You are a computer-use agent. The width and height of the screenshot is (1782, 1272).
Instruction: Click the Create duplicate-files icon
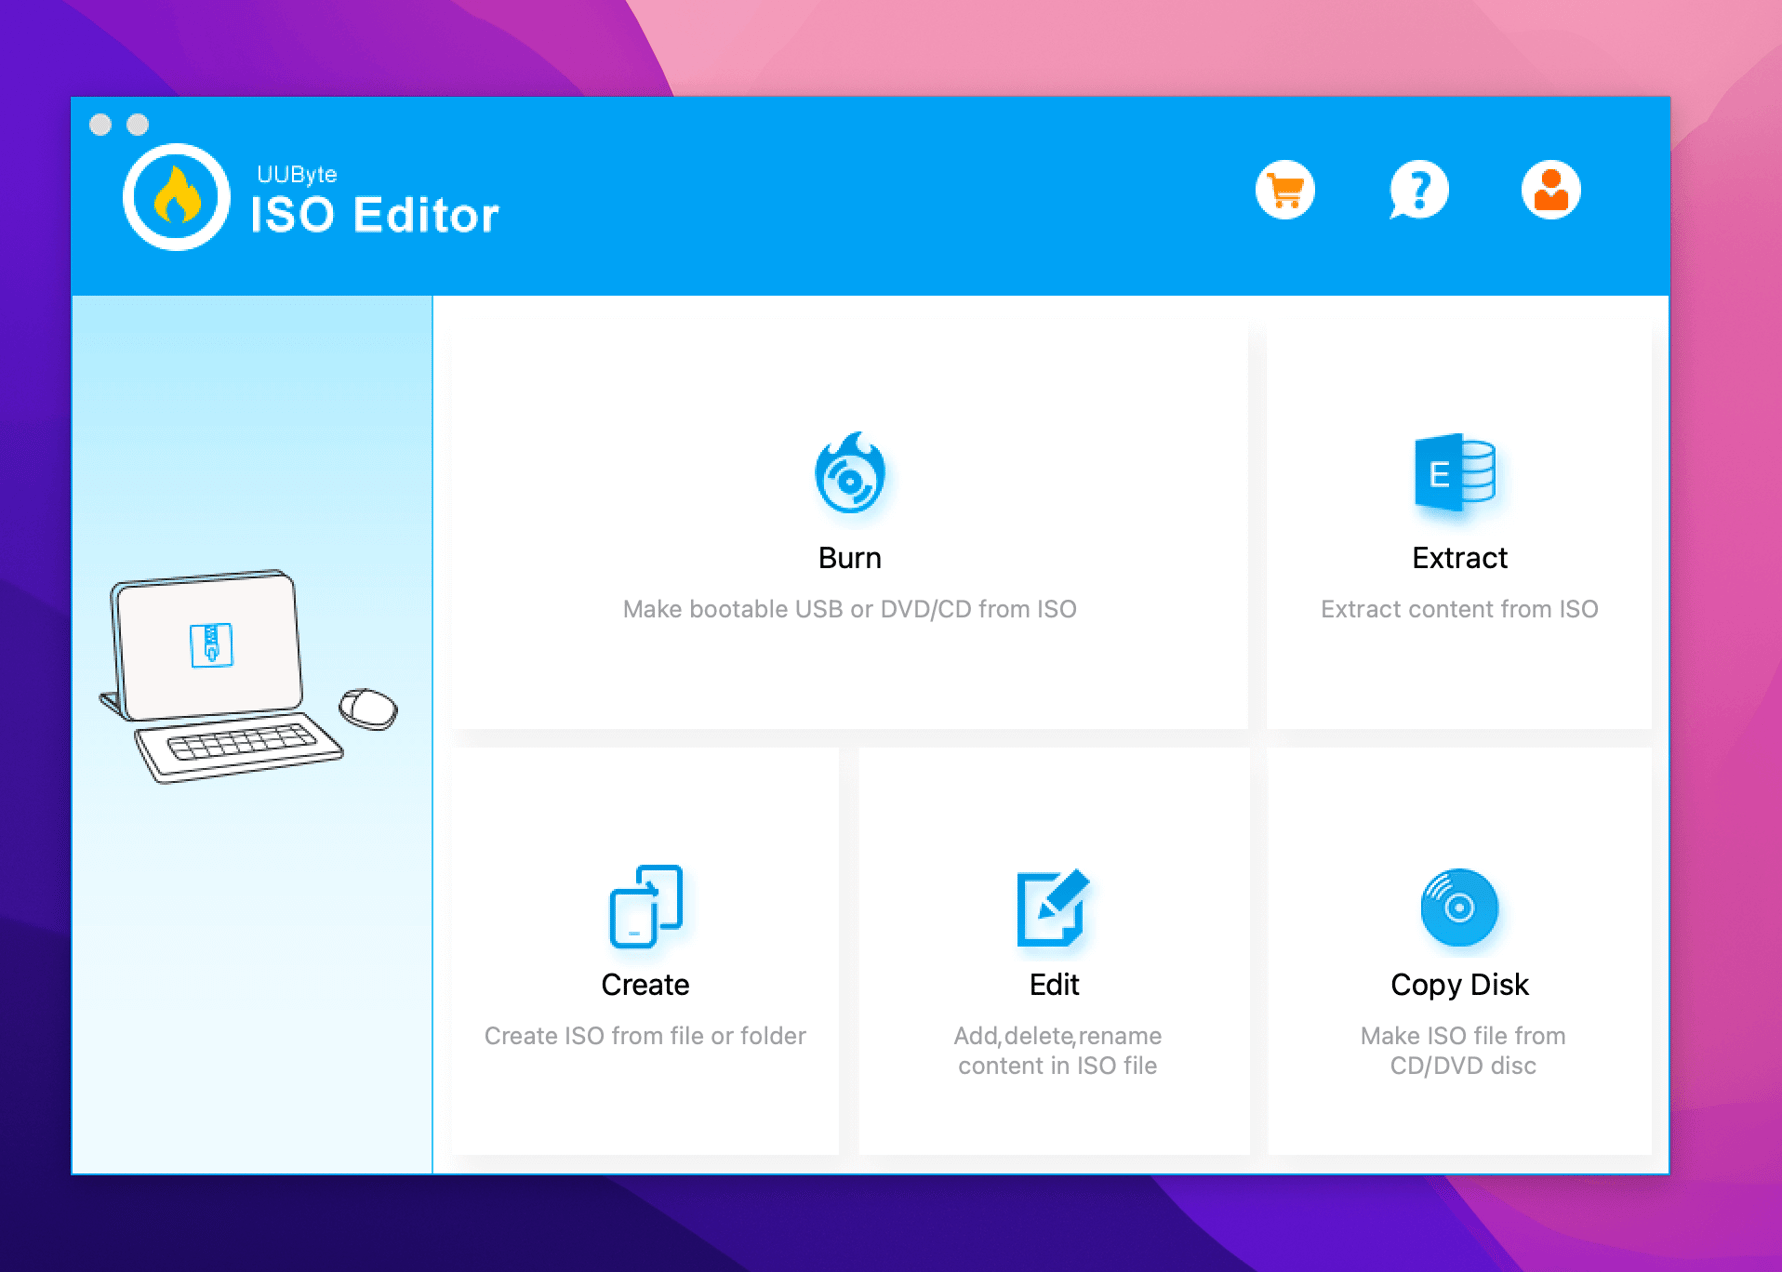646,906
